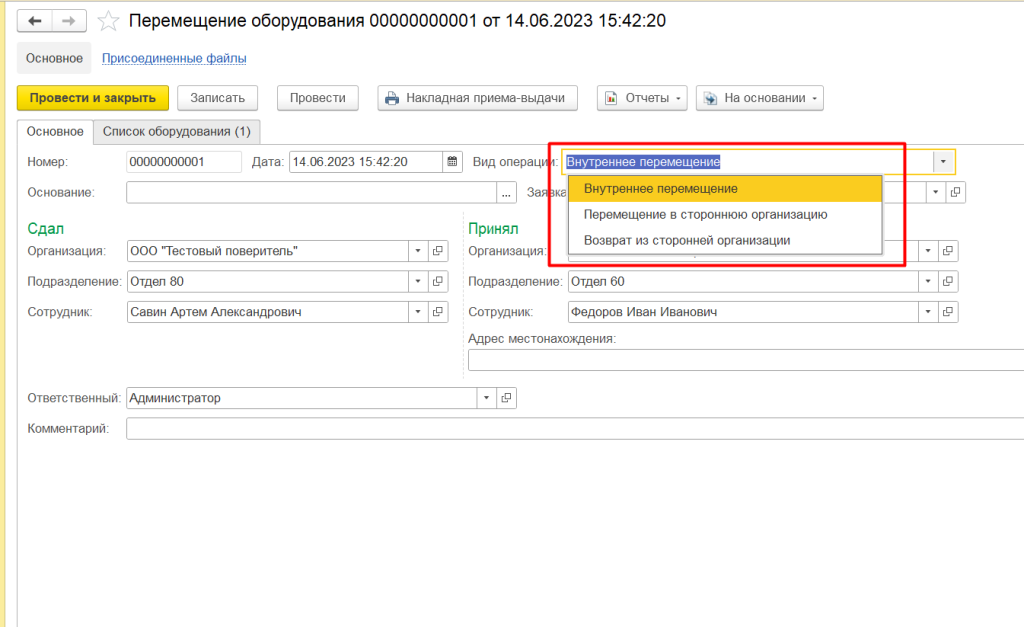The height and width of the screenshot is (627, 1024).
Task: Open the Отчеты menu
Action: (642, 98)
